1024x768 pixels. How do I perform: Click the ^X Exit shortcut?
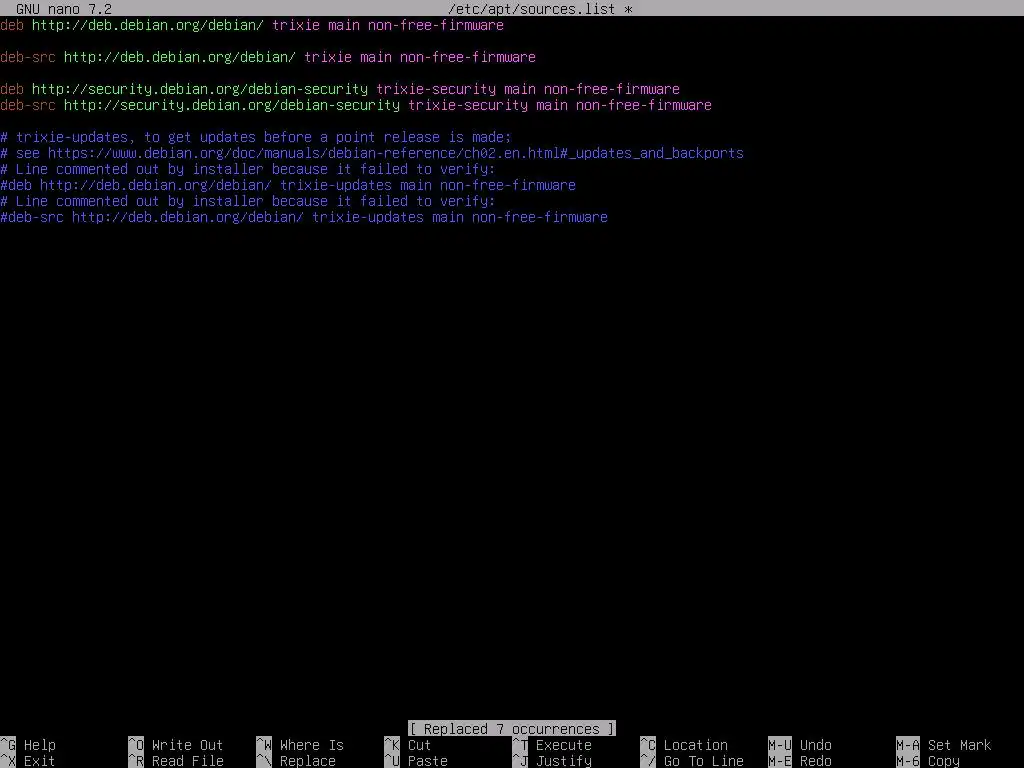(x=28, y=761)
